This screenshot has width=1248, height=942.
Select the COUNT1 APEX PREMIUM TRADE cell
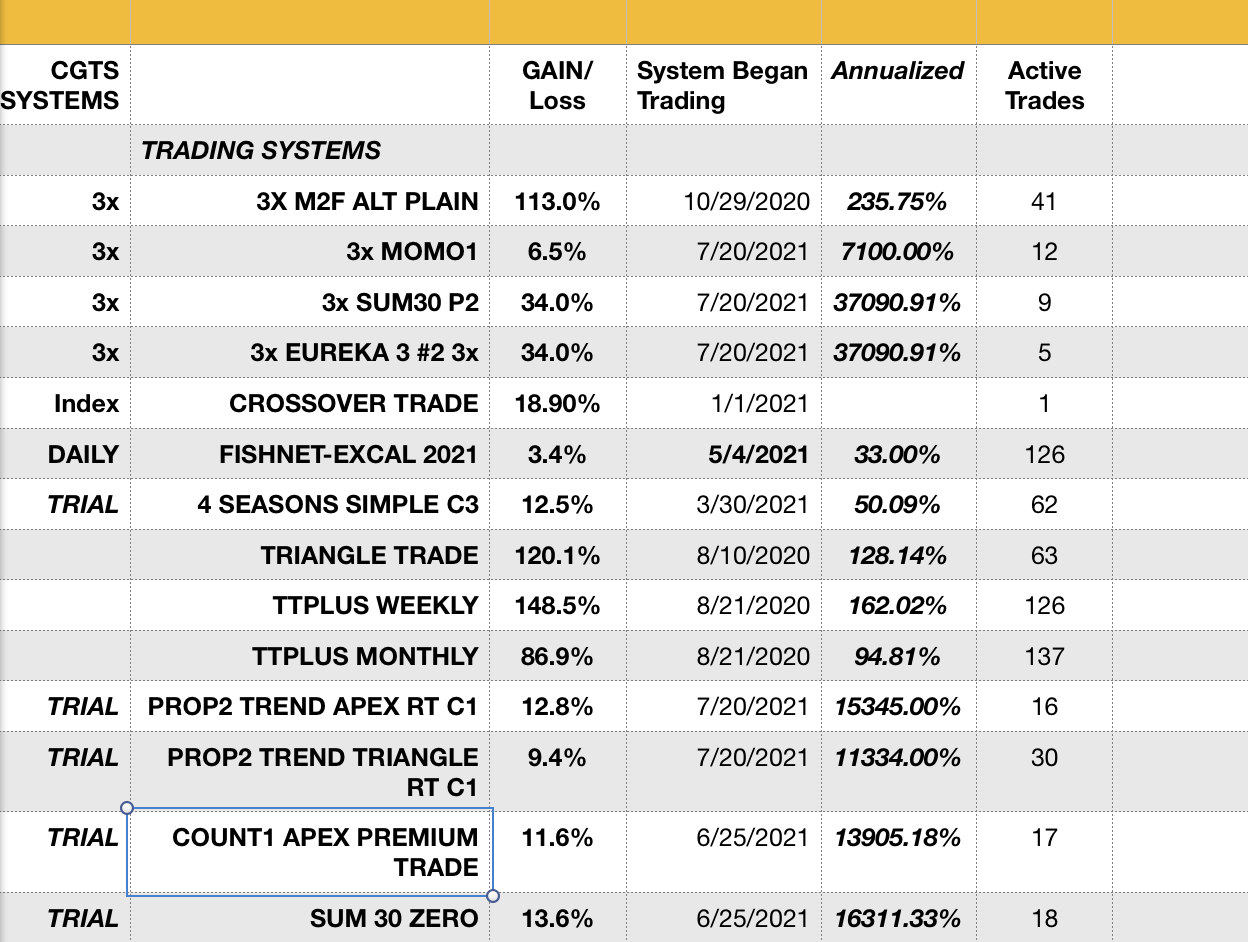click(310, 852)
